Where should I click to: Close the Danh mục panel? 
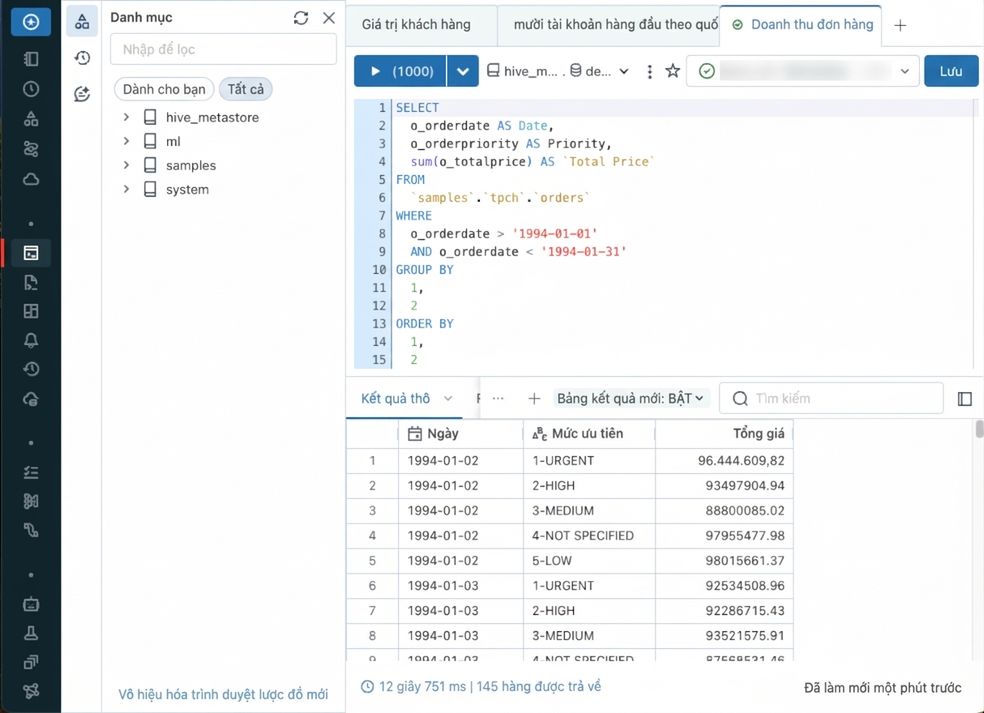(329, 18)
